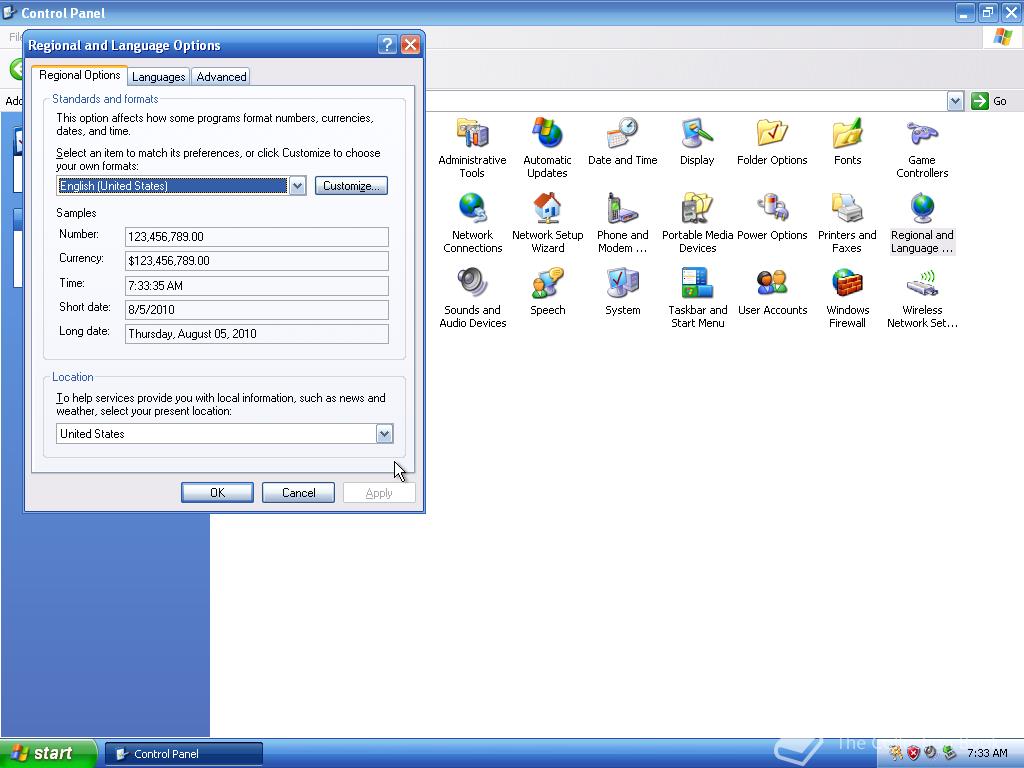Close the Regional and Language Options dialog

[410, 44]
